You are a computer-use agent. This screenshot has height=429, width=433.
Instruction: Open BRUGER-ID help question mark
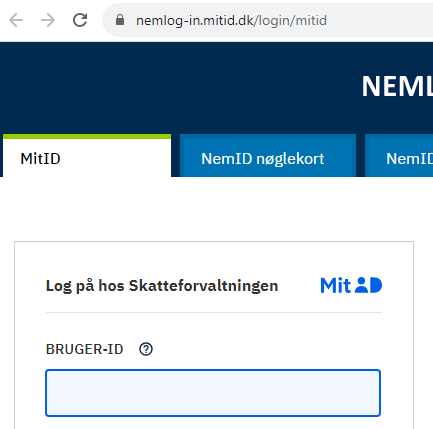pyautogui.click(x=146, y=349)
